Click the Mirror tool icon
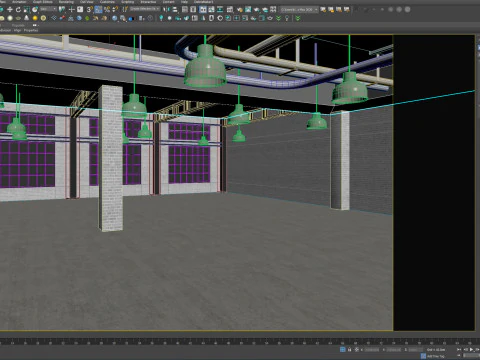This screenshot has width=480, height=360. (165, 9)
